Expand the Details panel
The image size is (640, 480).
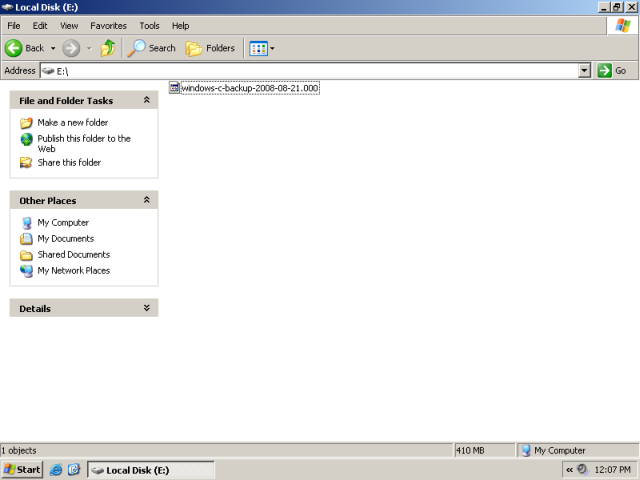(147, 308)
